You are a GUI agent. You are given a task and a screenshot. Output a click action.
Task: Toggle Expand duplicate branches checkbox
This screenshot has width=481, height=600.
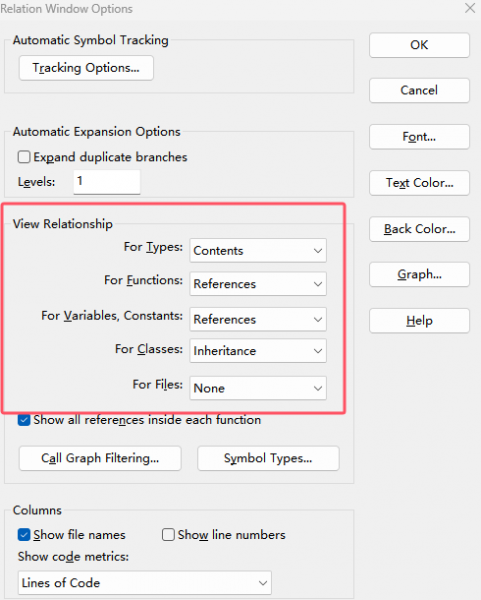click(x=24, y=157)
